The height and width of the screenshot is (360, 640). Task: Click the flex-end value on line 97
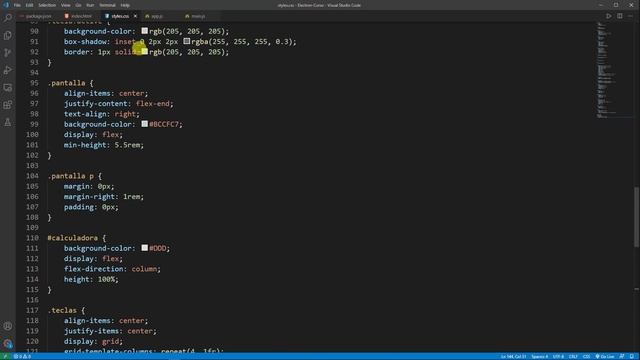coord(153,104)
